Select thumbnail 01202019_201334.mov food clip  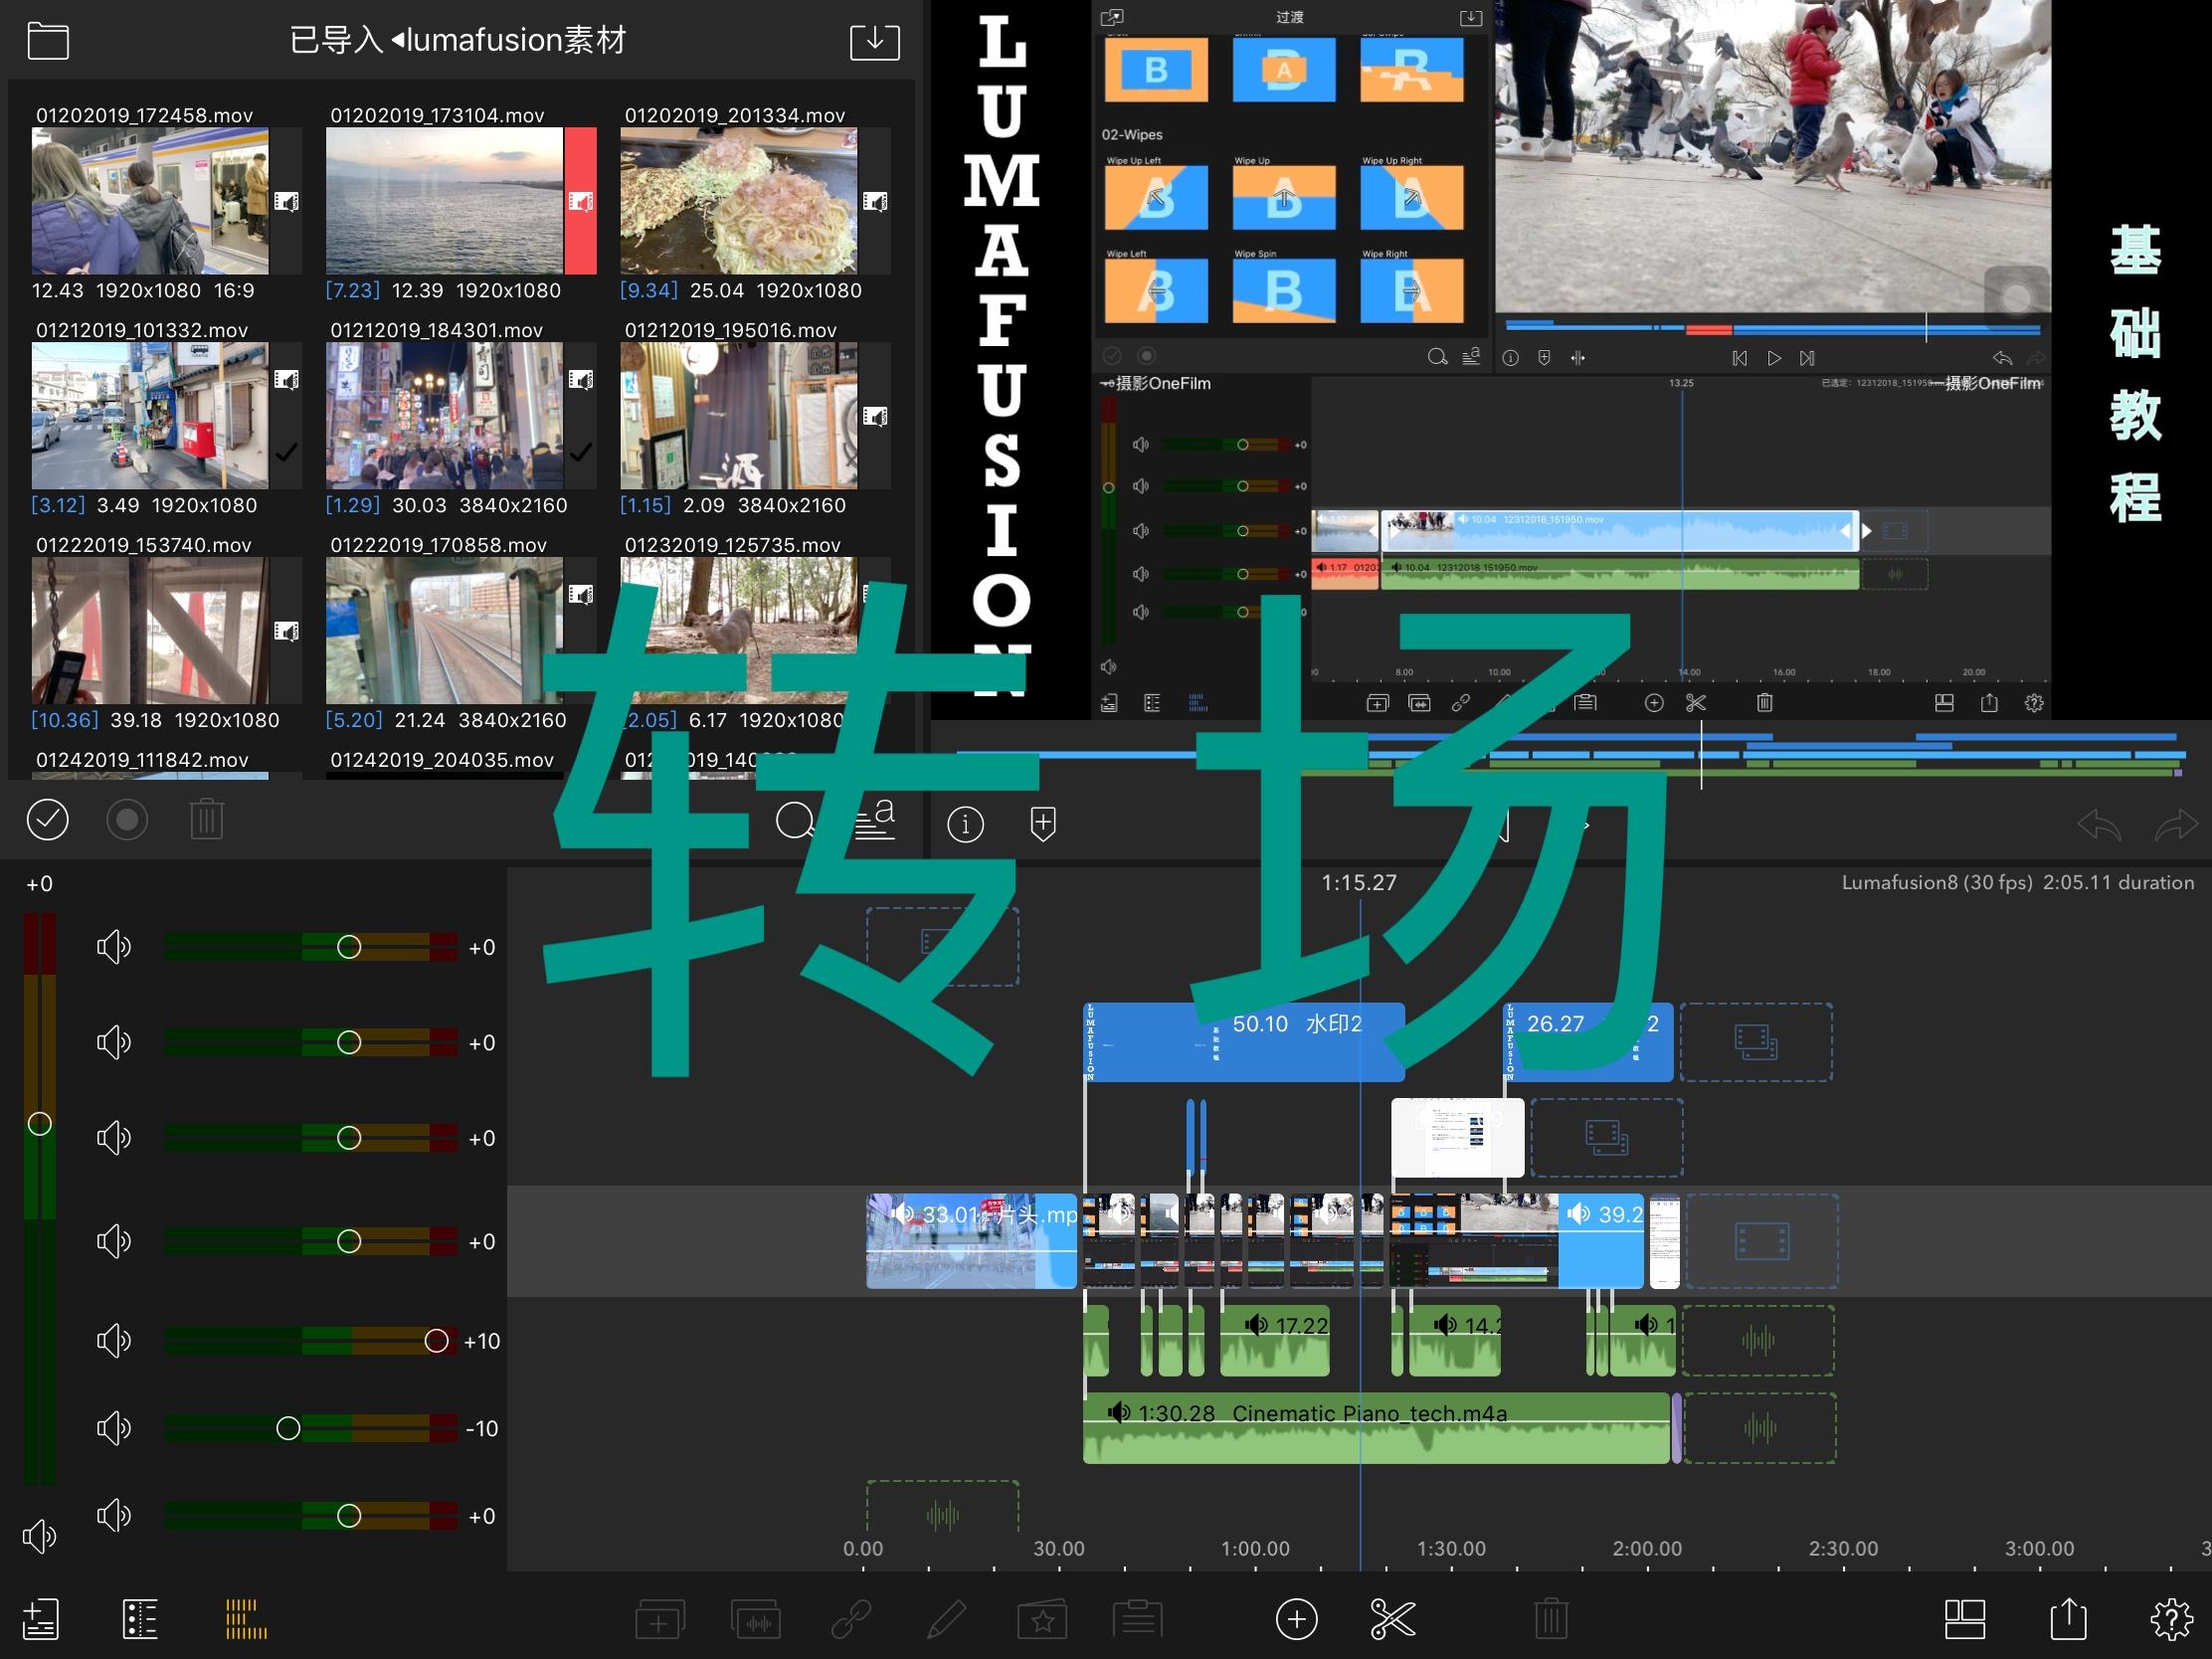click(738, 200)
